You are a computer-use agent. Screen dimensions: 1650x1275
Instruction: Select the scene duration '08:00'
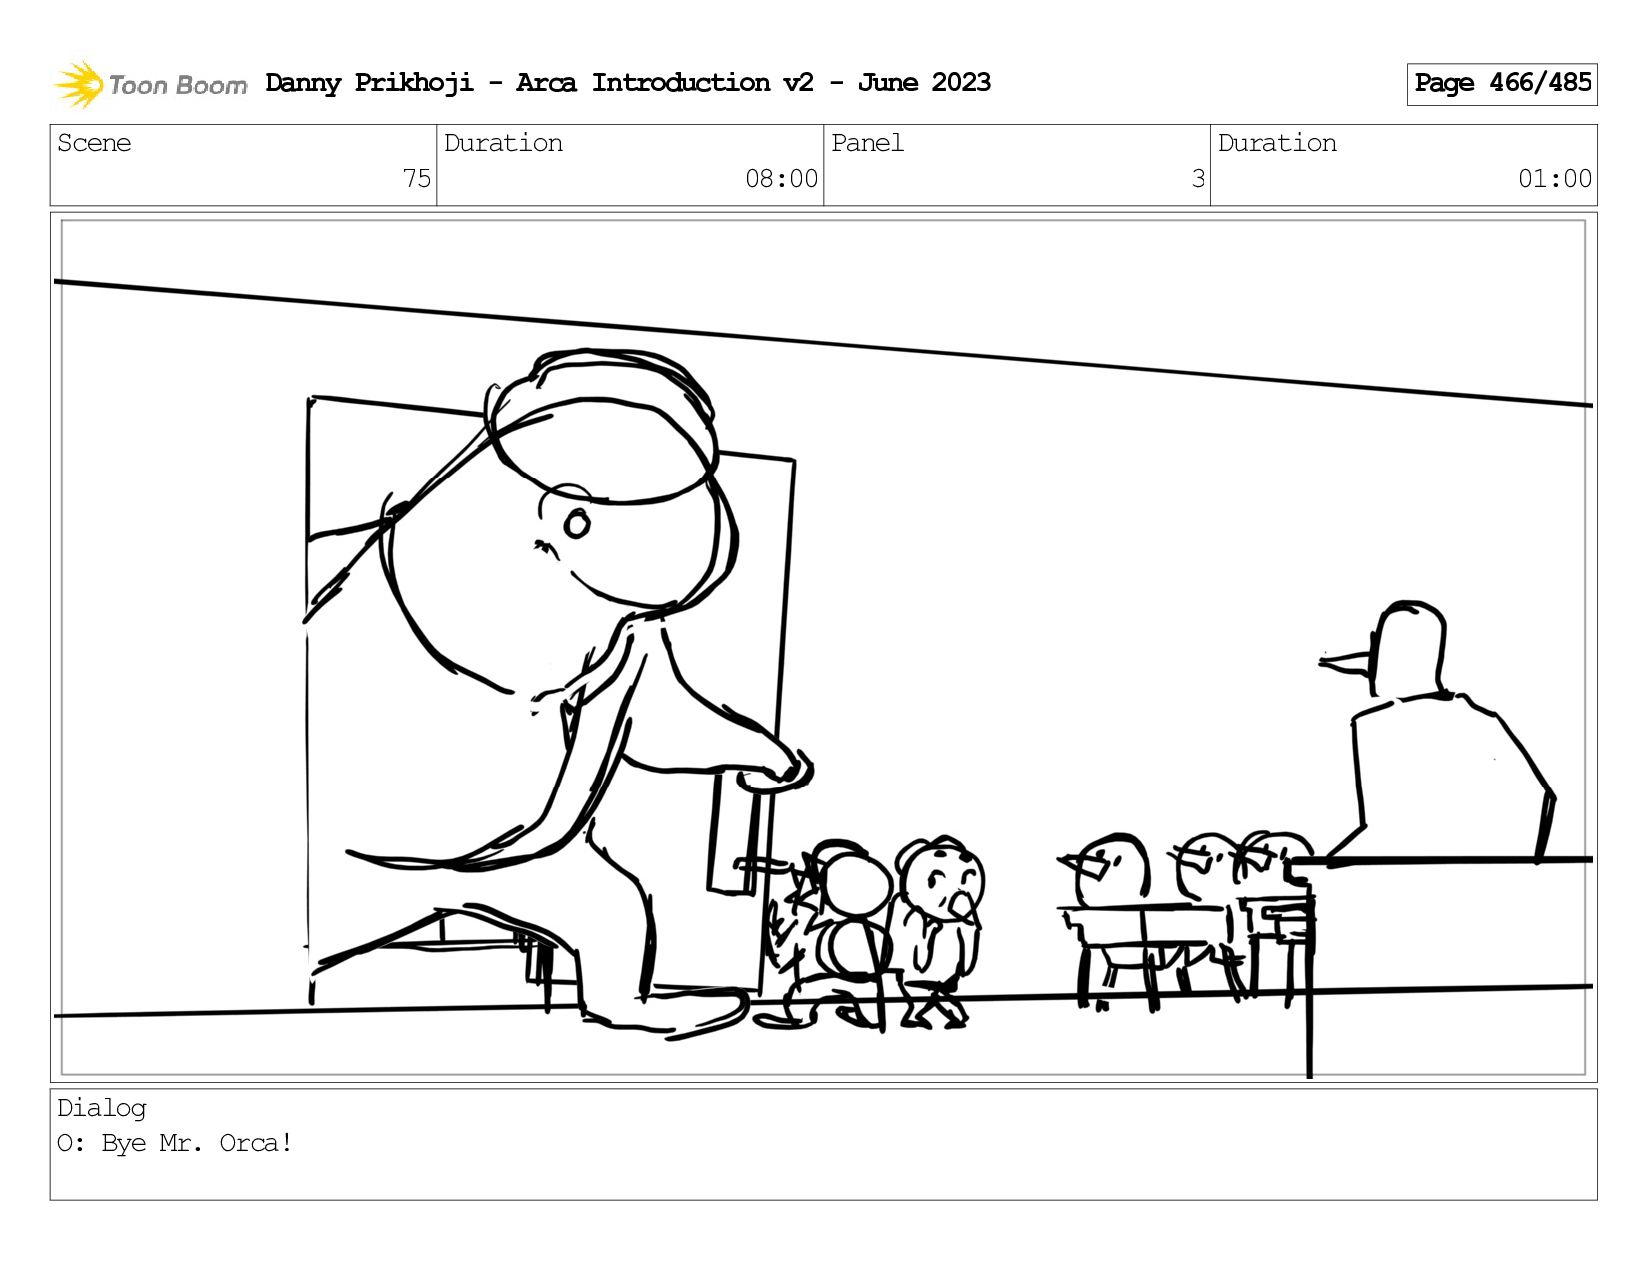[782, 179]
